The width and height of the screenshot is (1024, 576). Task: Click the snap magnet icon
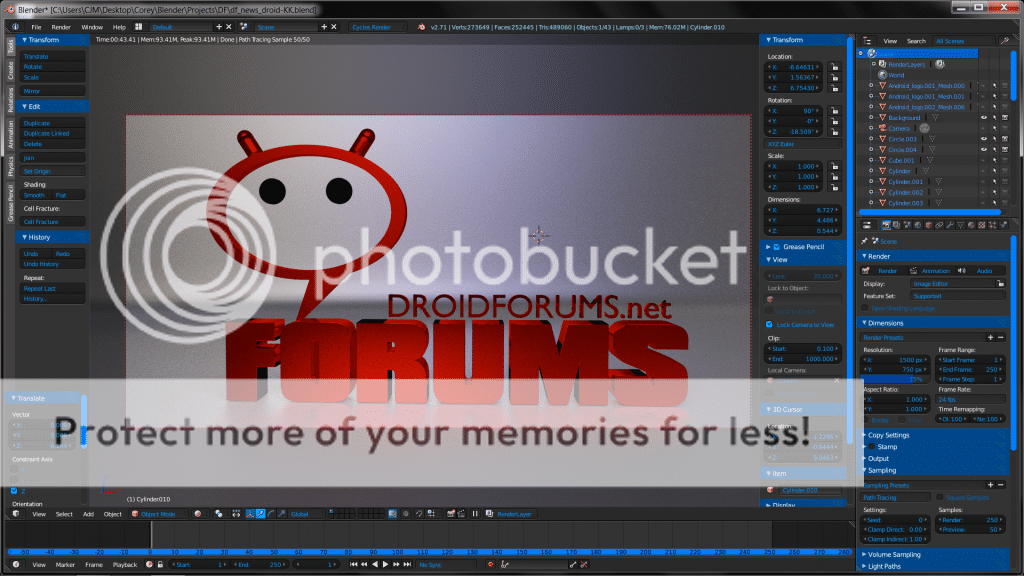(419, 514)
